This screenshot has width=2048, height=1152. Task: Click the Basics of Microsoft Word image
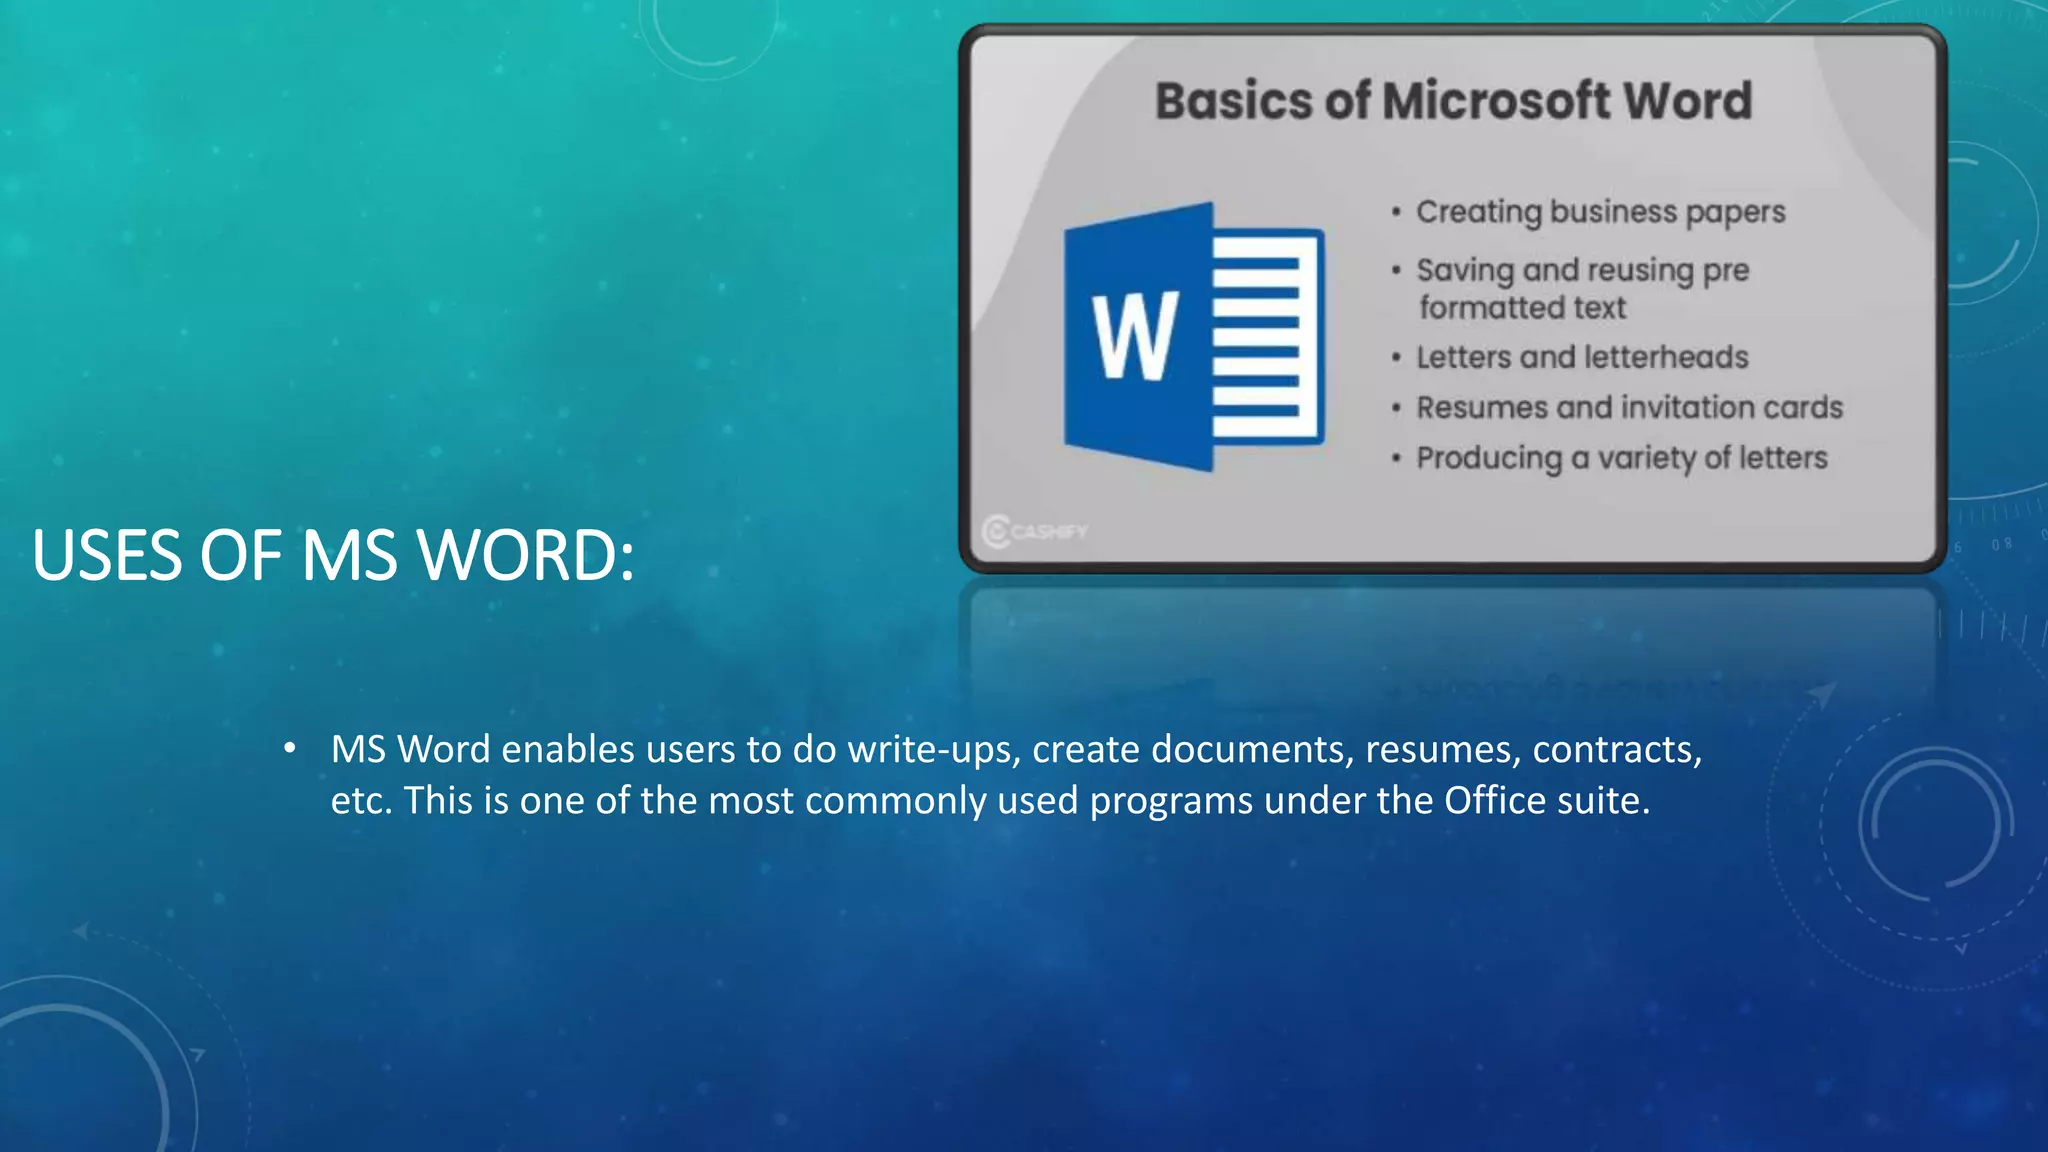pos(1452,299)
